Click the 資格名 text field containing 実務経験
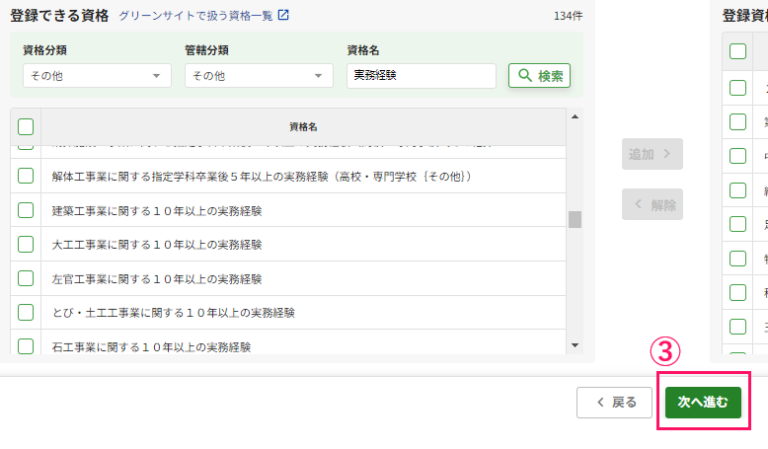768x449 pixels. click(421, 76)
